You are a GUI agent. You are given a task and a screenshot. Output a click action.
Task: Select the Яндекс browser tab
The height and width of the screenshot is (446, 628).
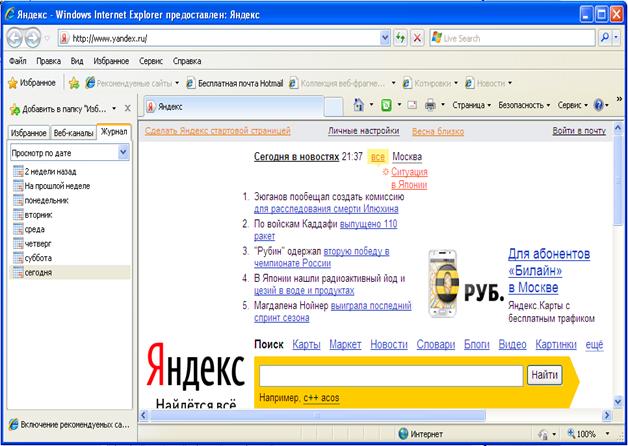(x=233, y=106)
